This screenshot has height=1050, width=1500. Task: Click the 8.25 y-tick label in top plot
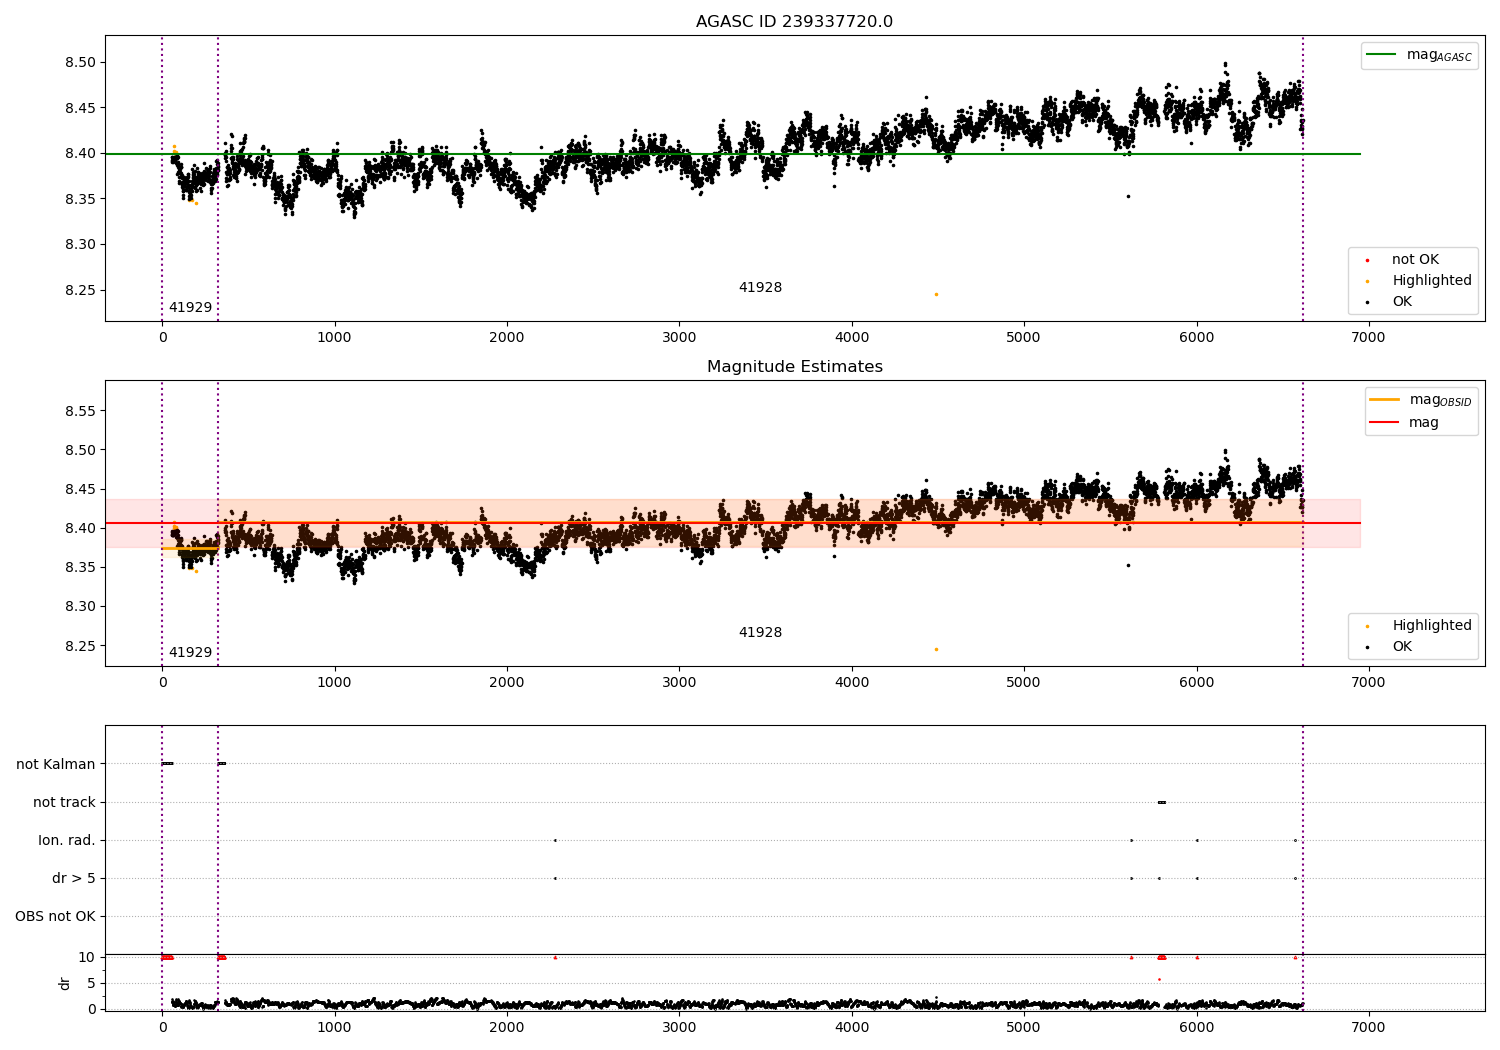[79, 290]
